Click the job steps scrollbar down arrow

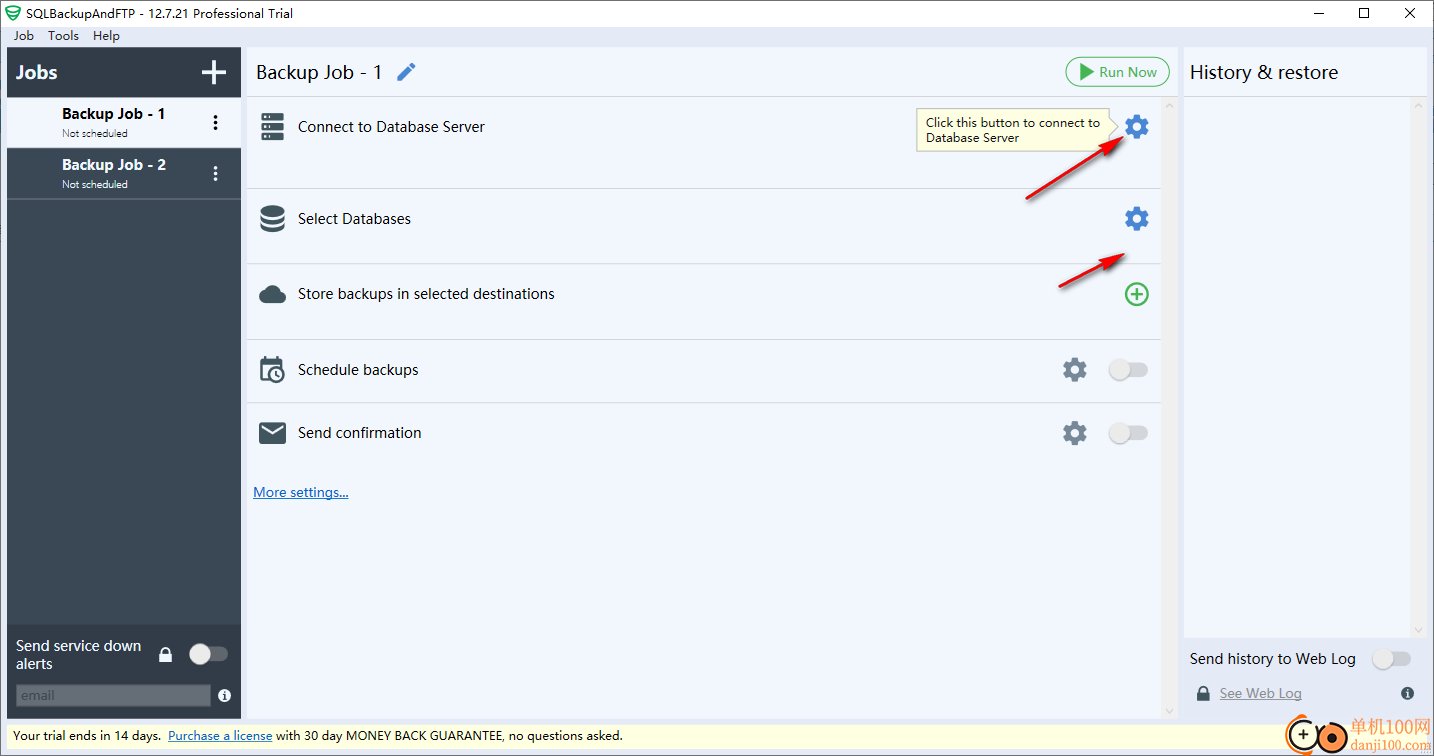1170,711
